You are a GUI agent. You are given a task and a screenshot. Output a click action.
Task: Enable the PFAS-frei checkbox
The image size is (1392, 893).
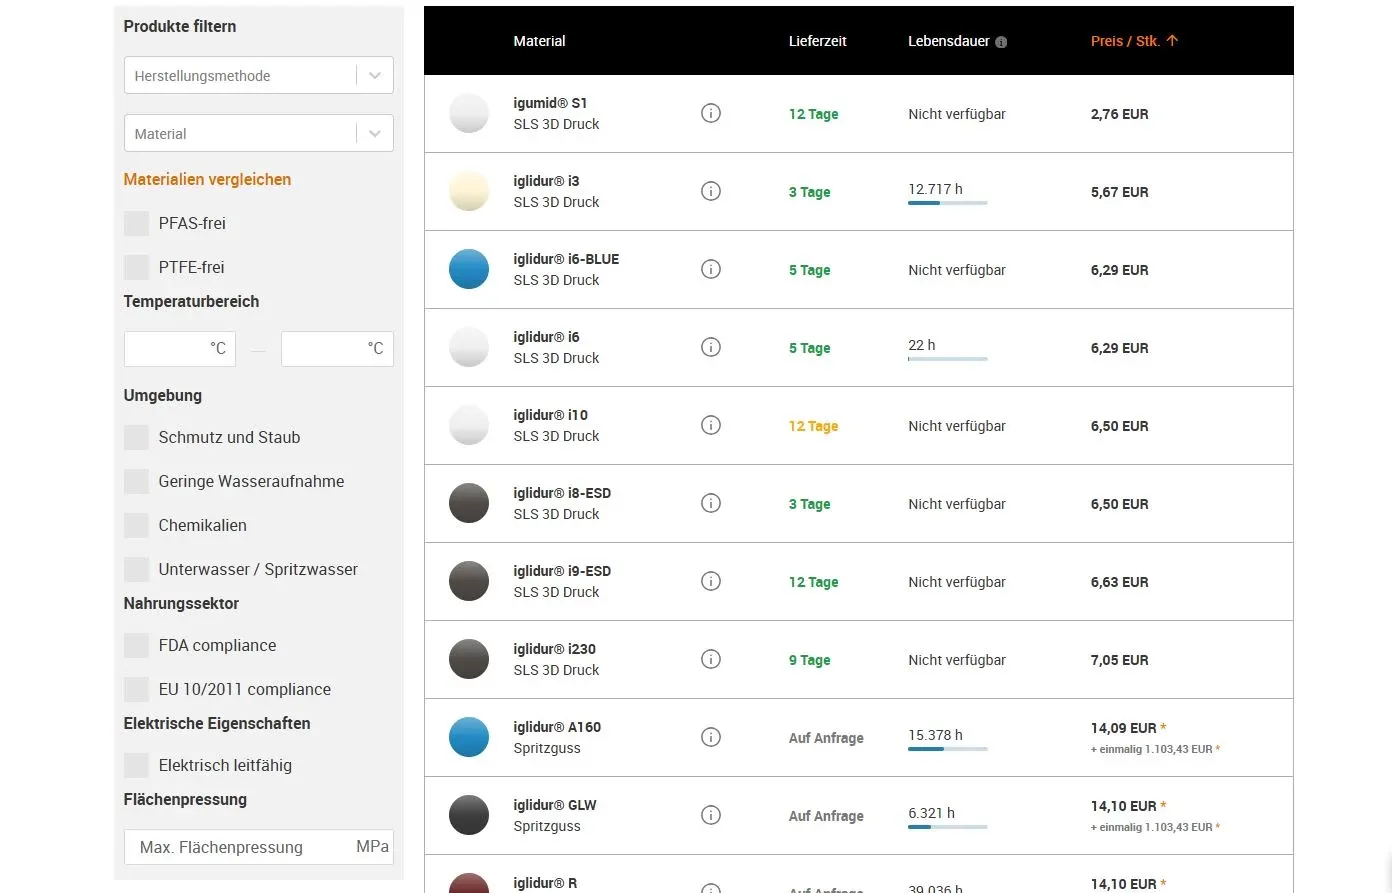coord(136,223)
